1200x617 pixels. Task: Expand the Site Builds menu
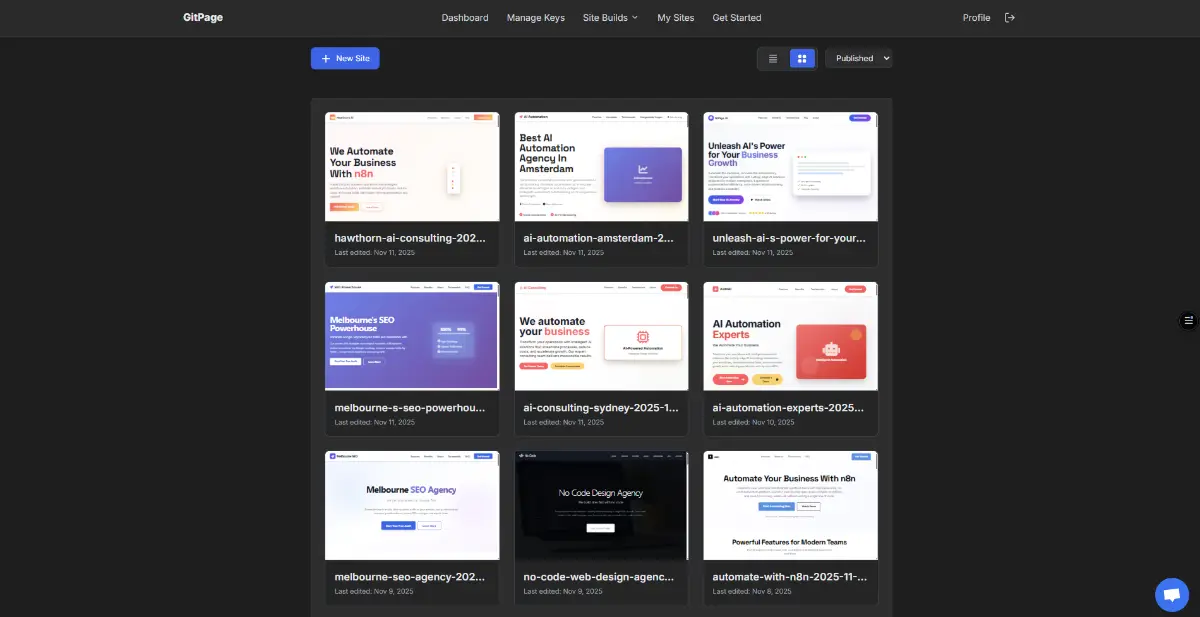point(610,17)
